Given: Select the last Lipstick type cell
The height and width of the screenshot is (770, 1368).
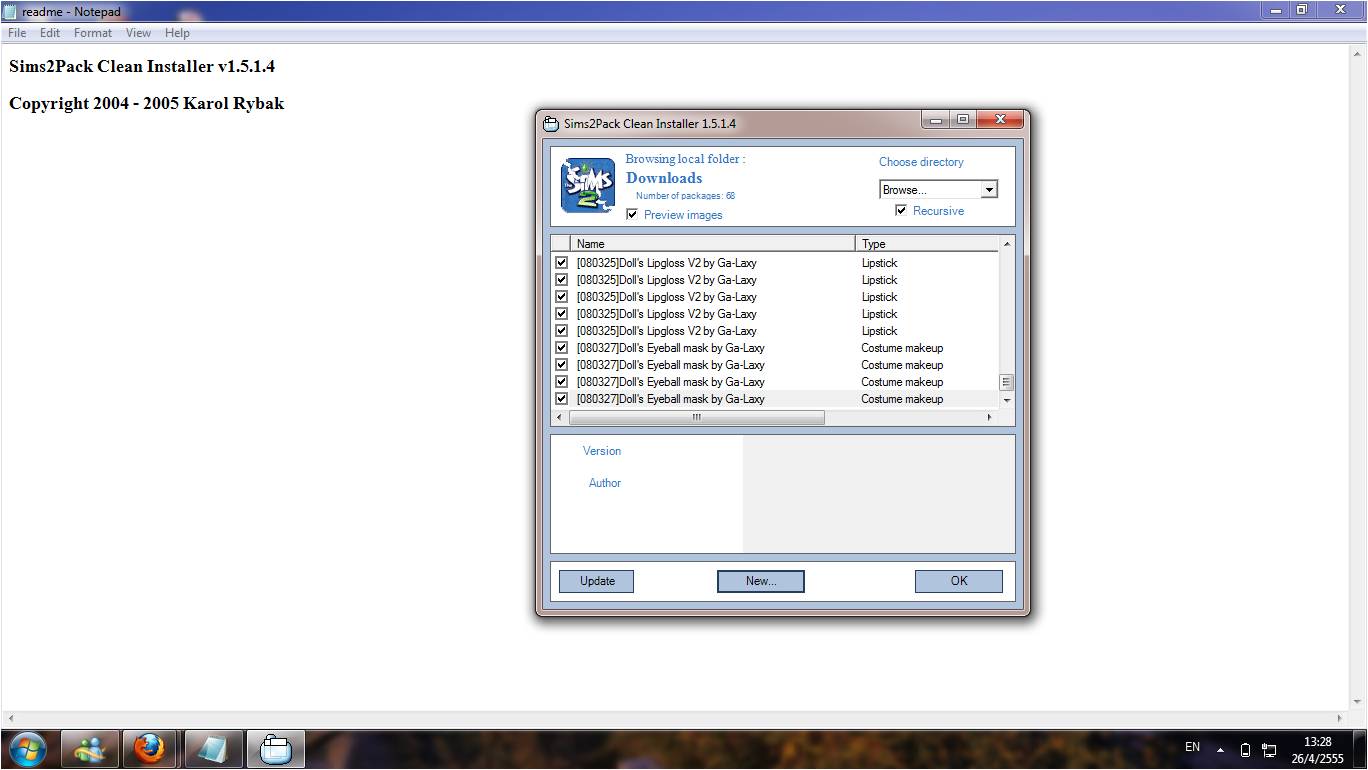Looking at the screenshot, I should click(x=880, y=331).
